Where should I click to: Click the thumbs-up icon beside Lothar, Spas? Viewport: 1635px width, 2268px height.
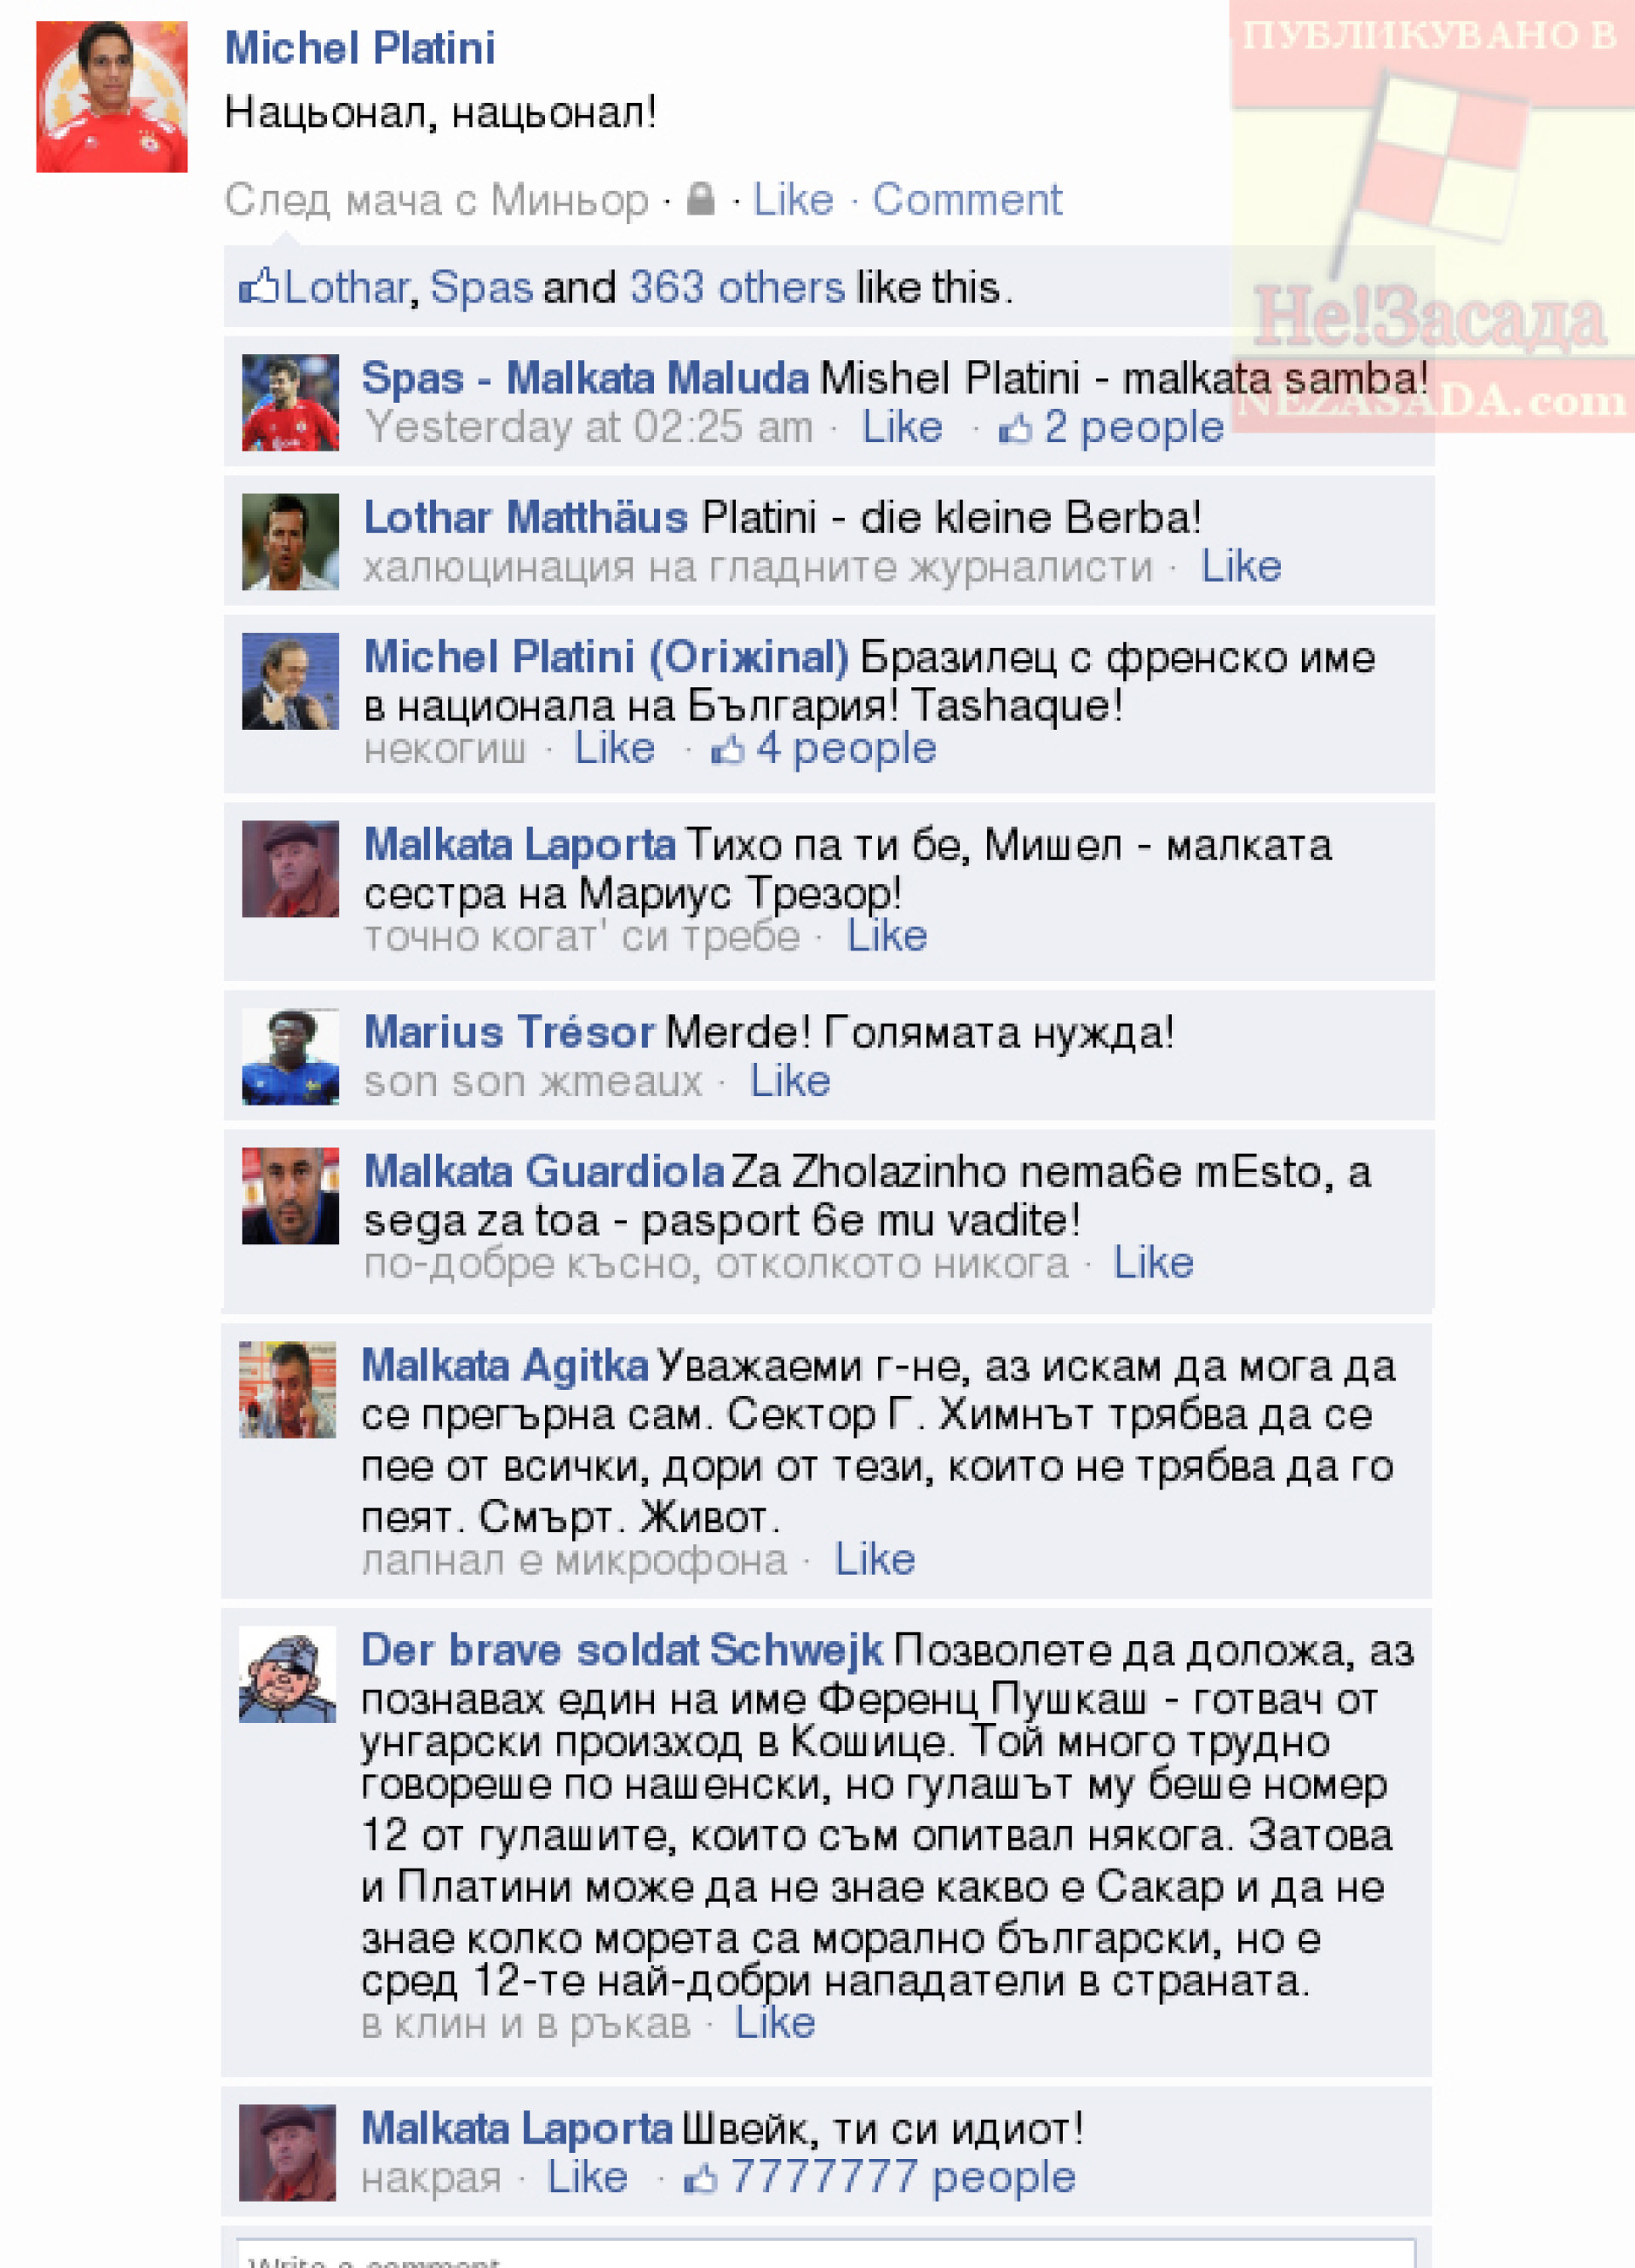point(259,286)
